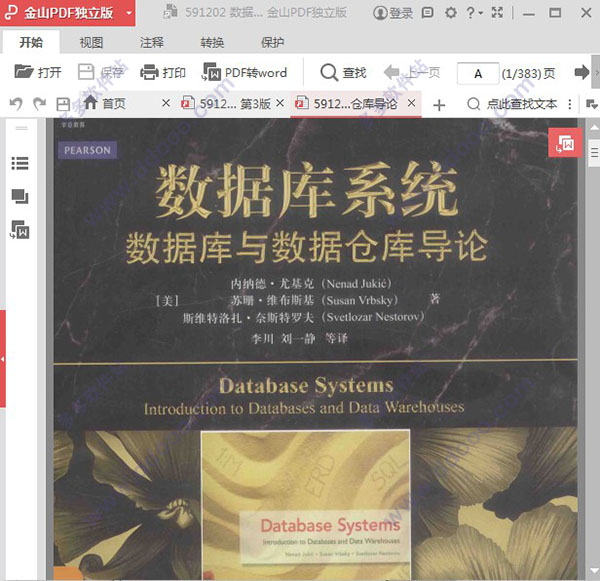Viewport: 600px width, 581px height.
Task: Toggle fullscreen mode icon
Action: [x=497, y=13]
